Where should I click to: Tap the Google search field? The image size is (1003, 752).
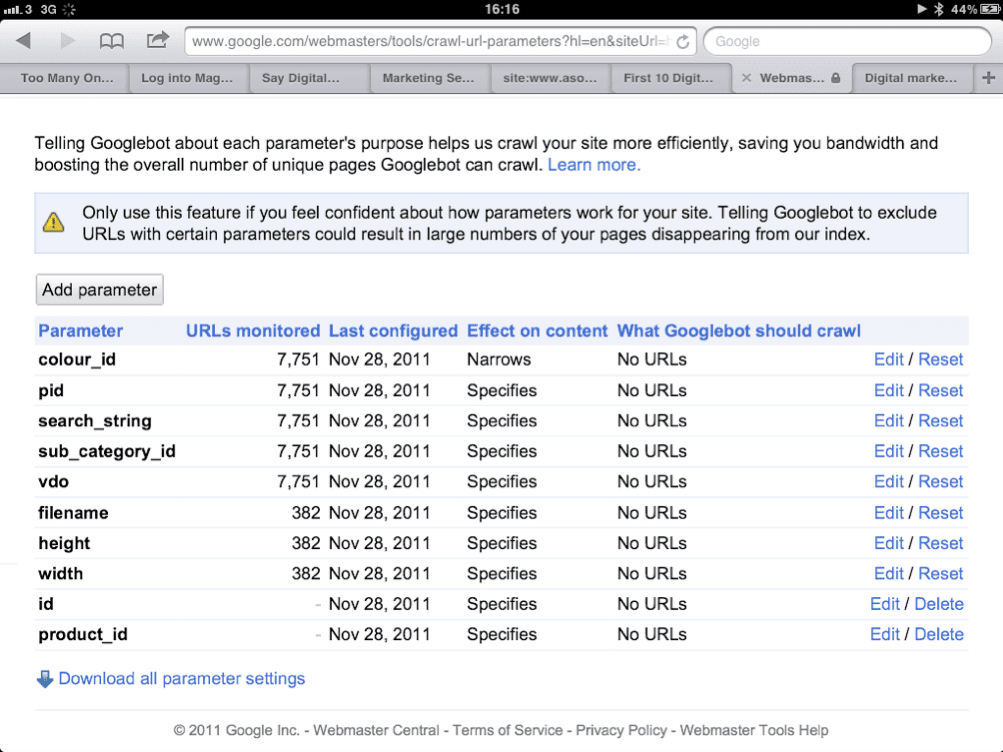pos(846,42)
